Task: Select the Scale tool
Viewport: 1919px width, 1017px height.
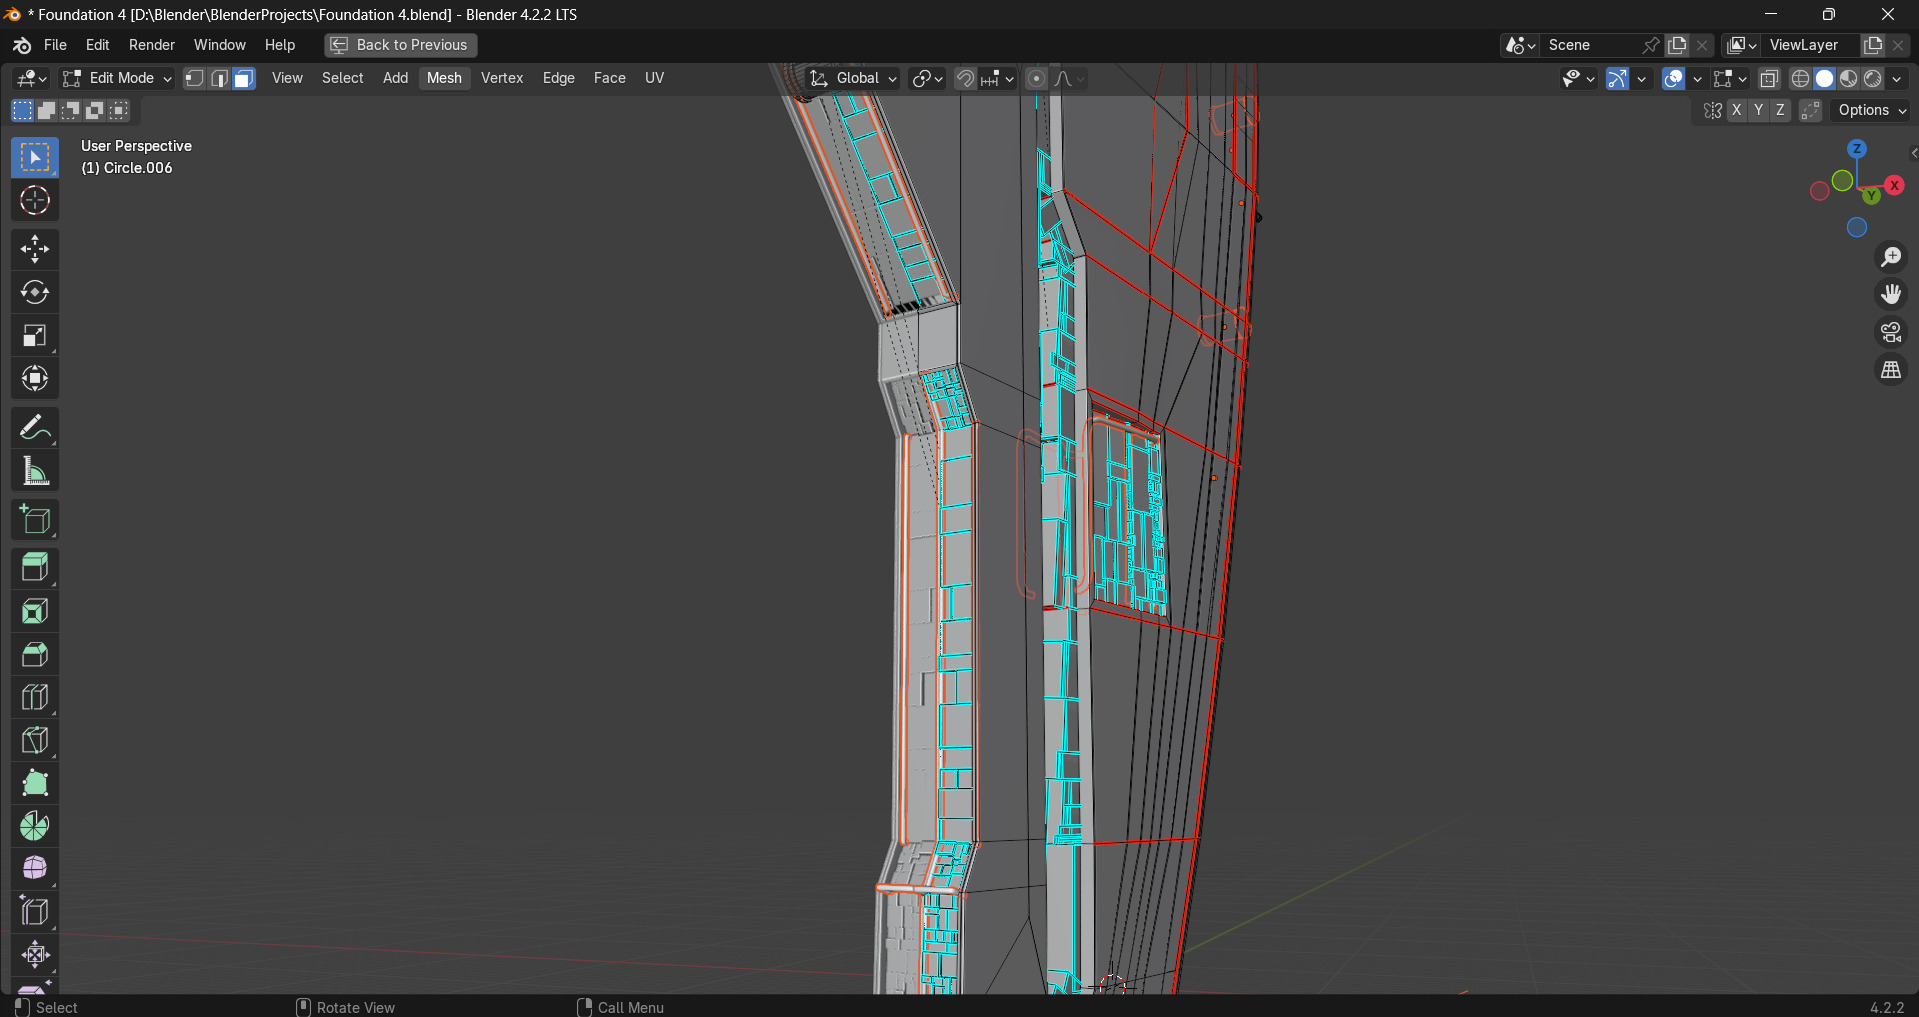Action: point(35,336)
